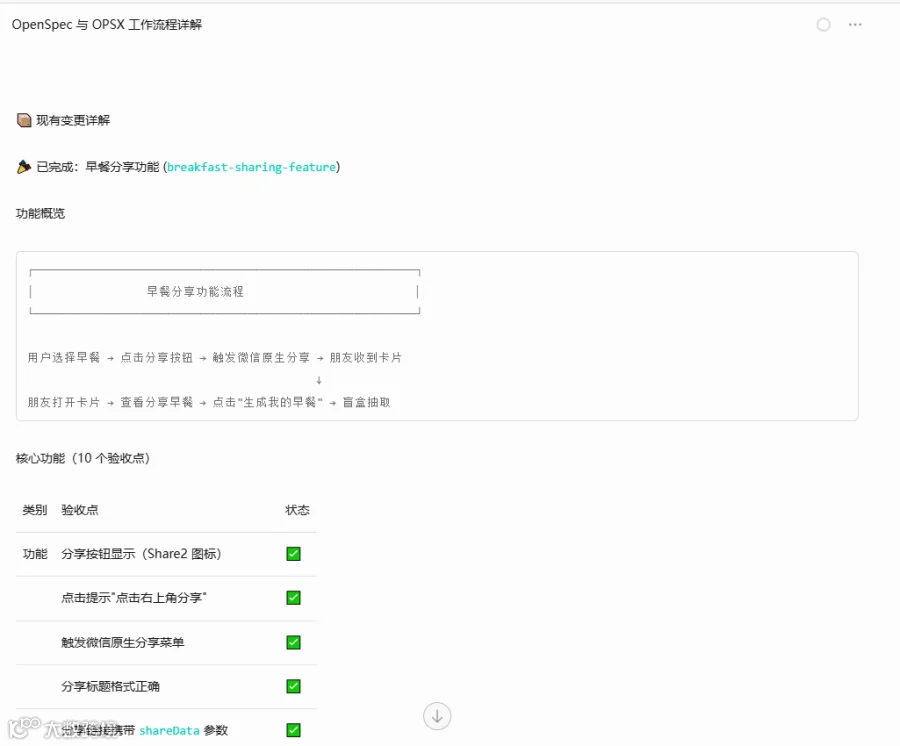
Task: Click the shareData code text
Action: 169,731
